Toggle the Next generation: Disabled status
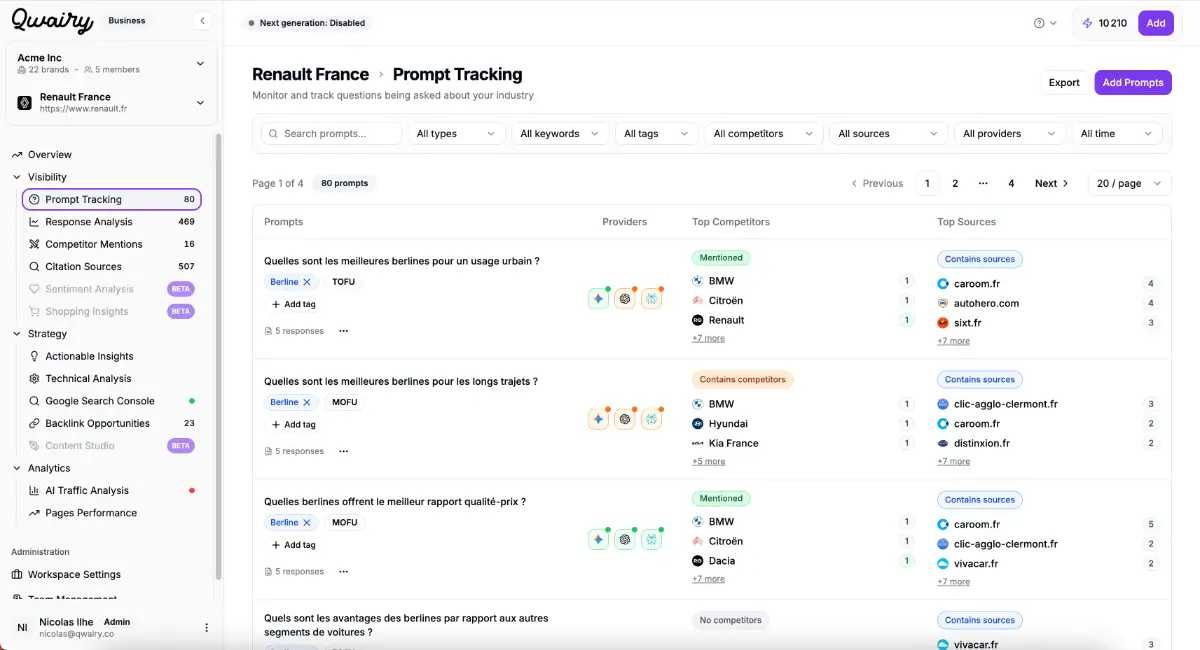Viewport: 1200px width, 650px height. (x=306, y=23)
